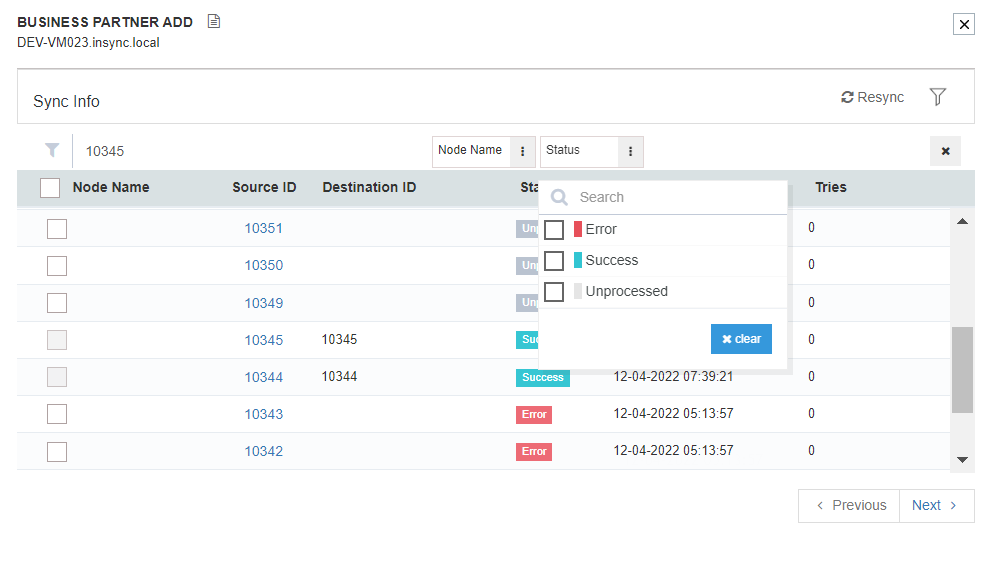Viewport: 991px width, 568px height.
Task: Click the Success badge in row 10344
Action: tap(543, 377)
